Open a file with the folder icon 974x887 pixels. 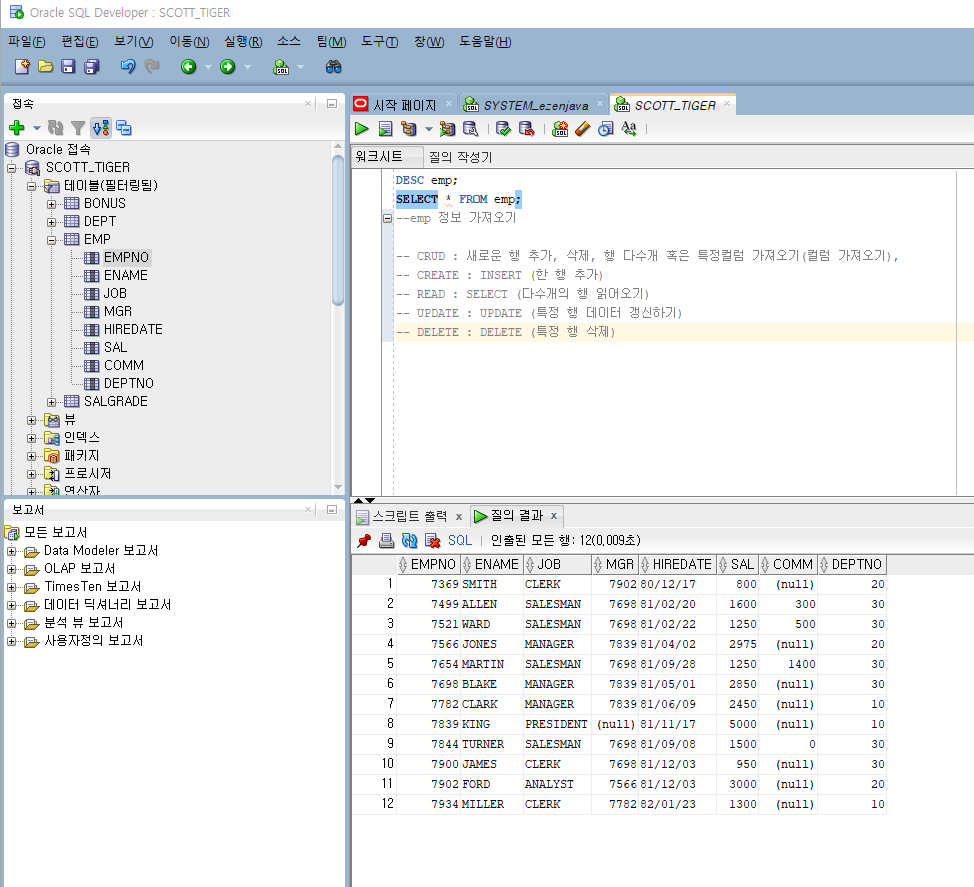coord(45,66)
